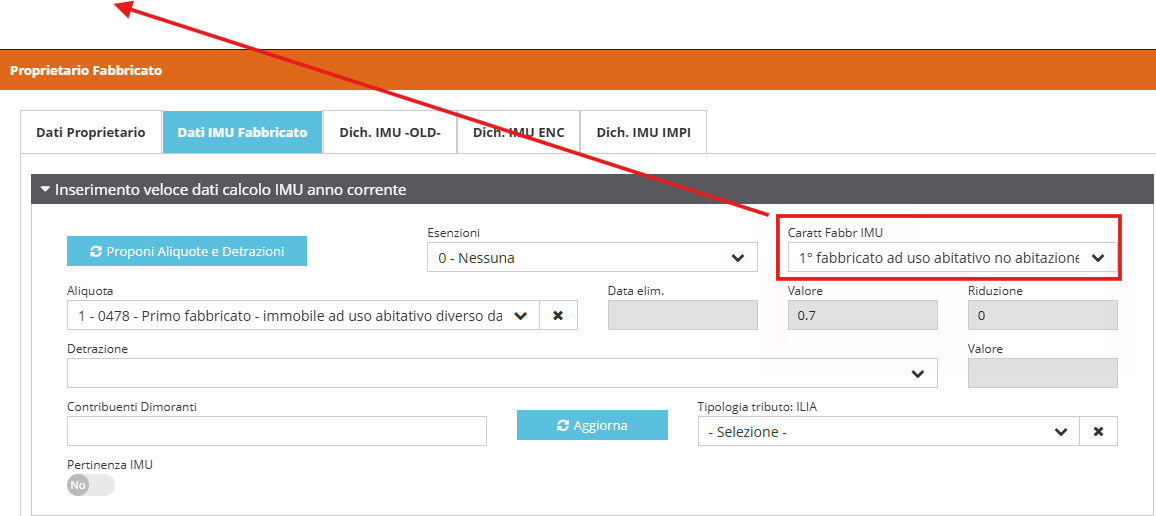Open the Dich. IMU -OLD- tab
The width and height of the screenshot is (1156, 516).
[390, 132]
